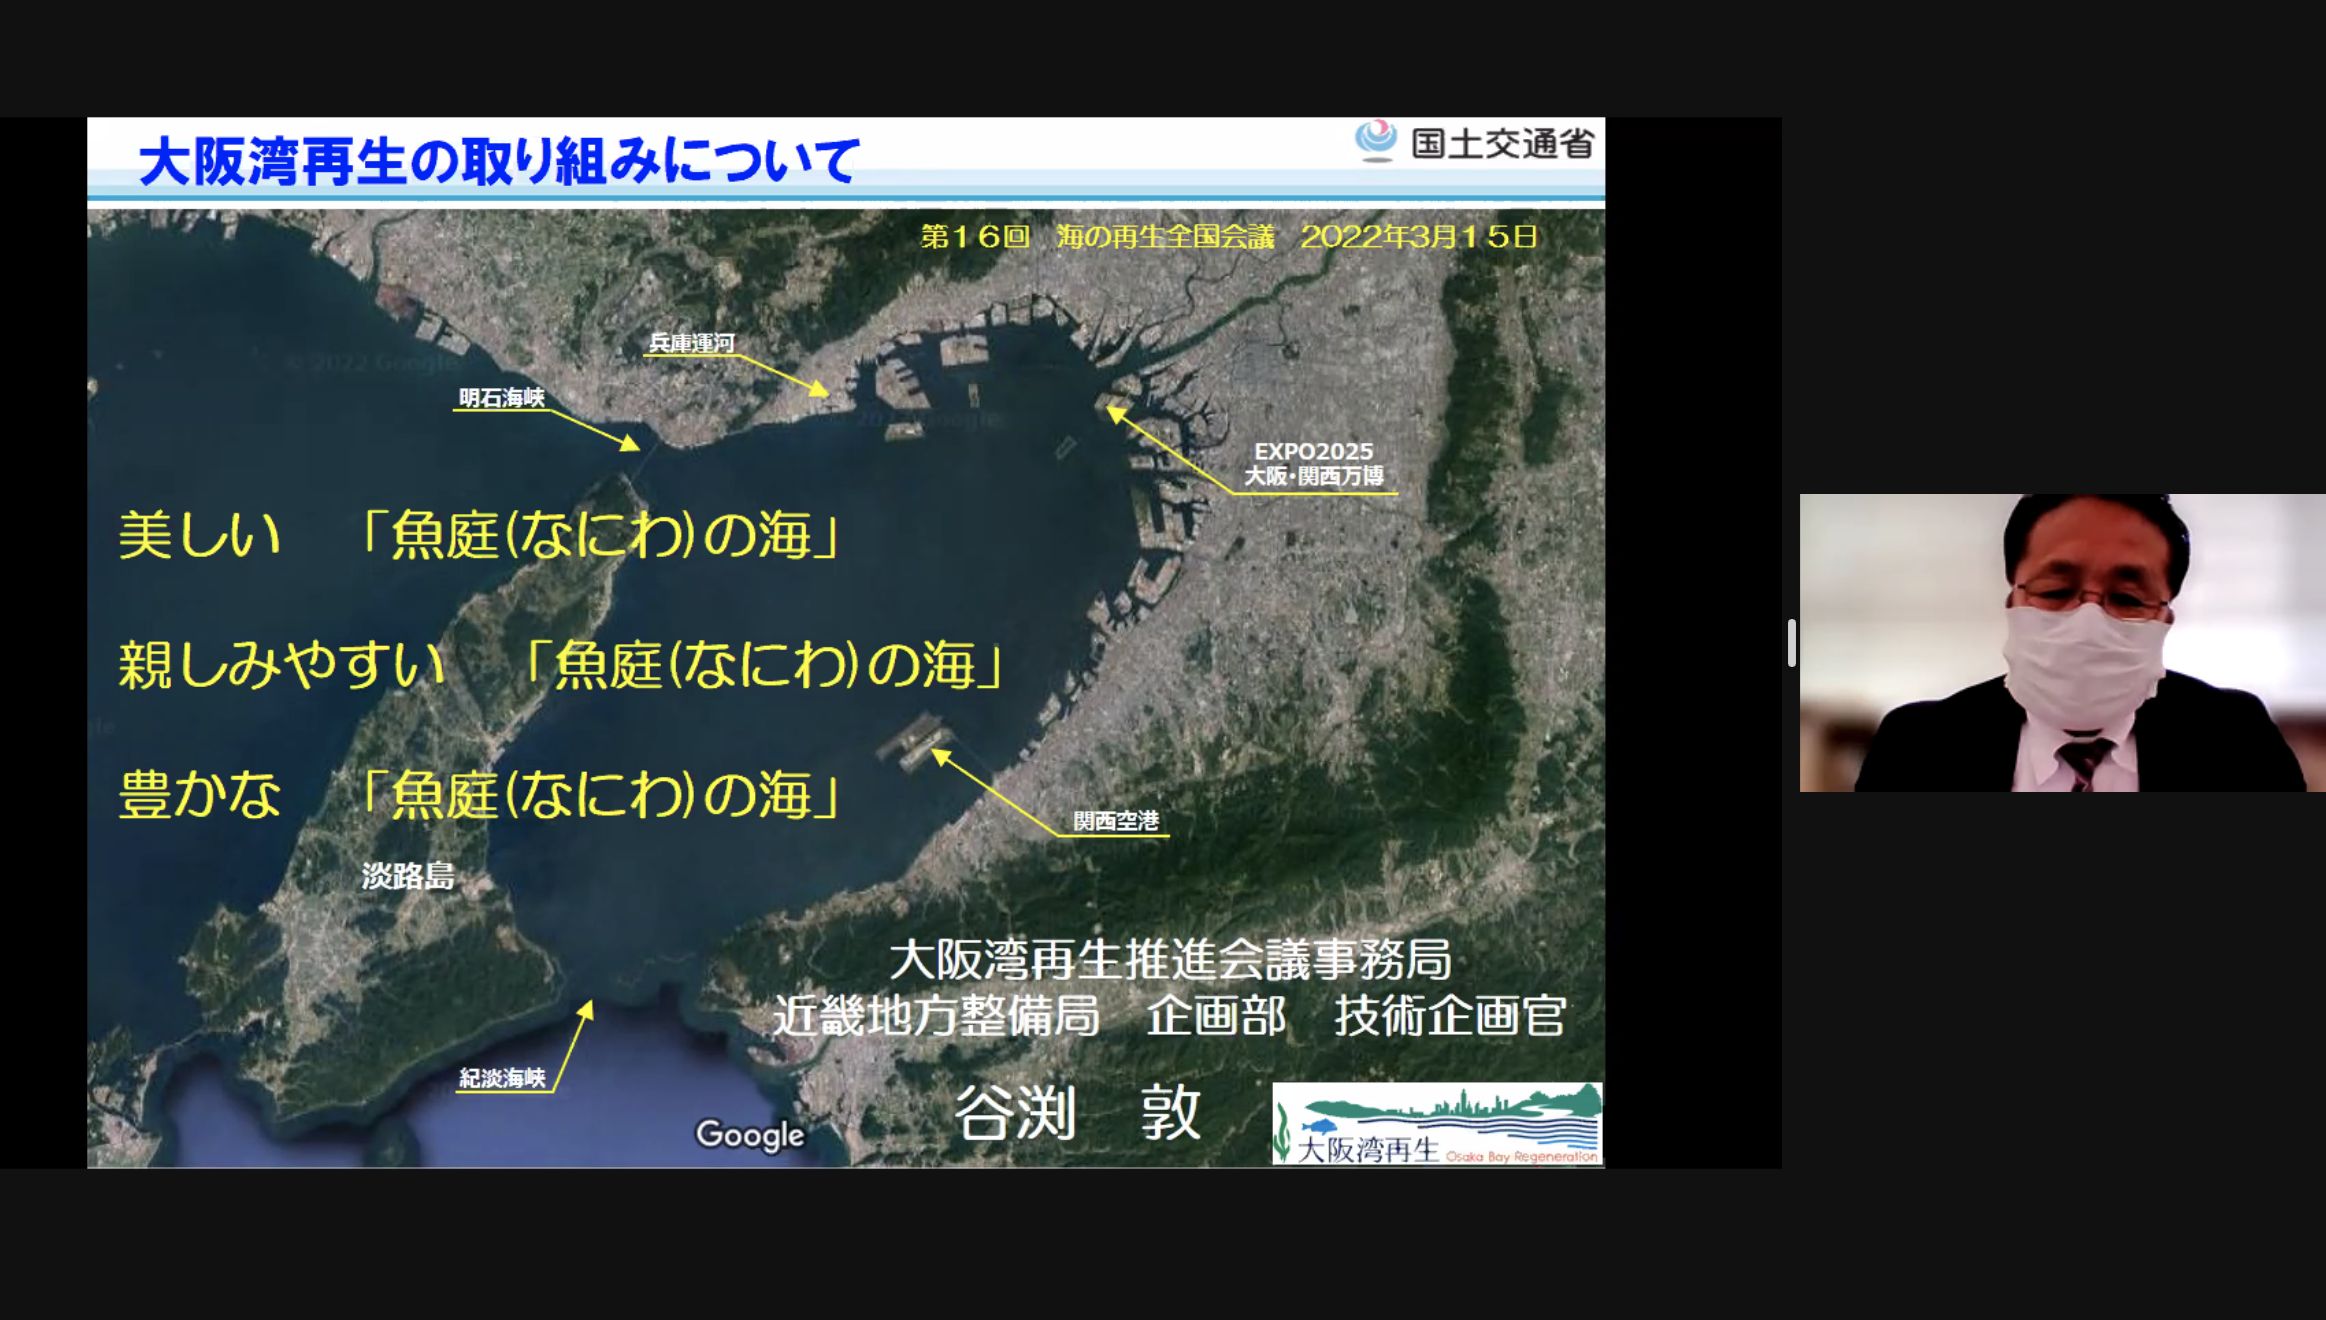Click the 関西空港 map label
The height and width of the screenshot is (1320, 2326).
[x=1115, y=821]
